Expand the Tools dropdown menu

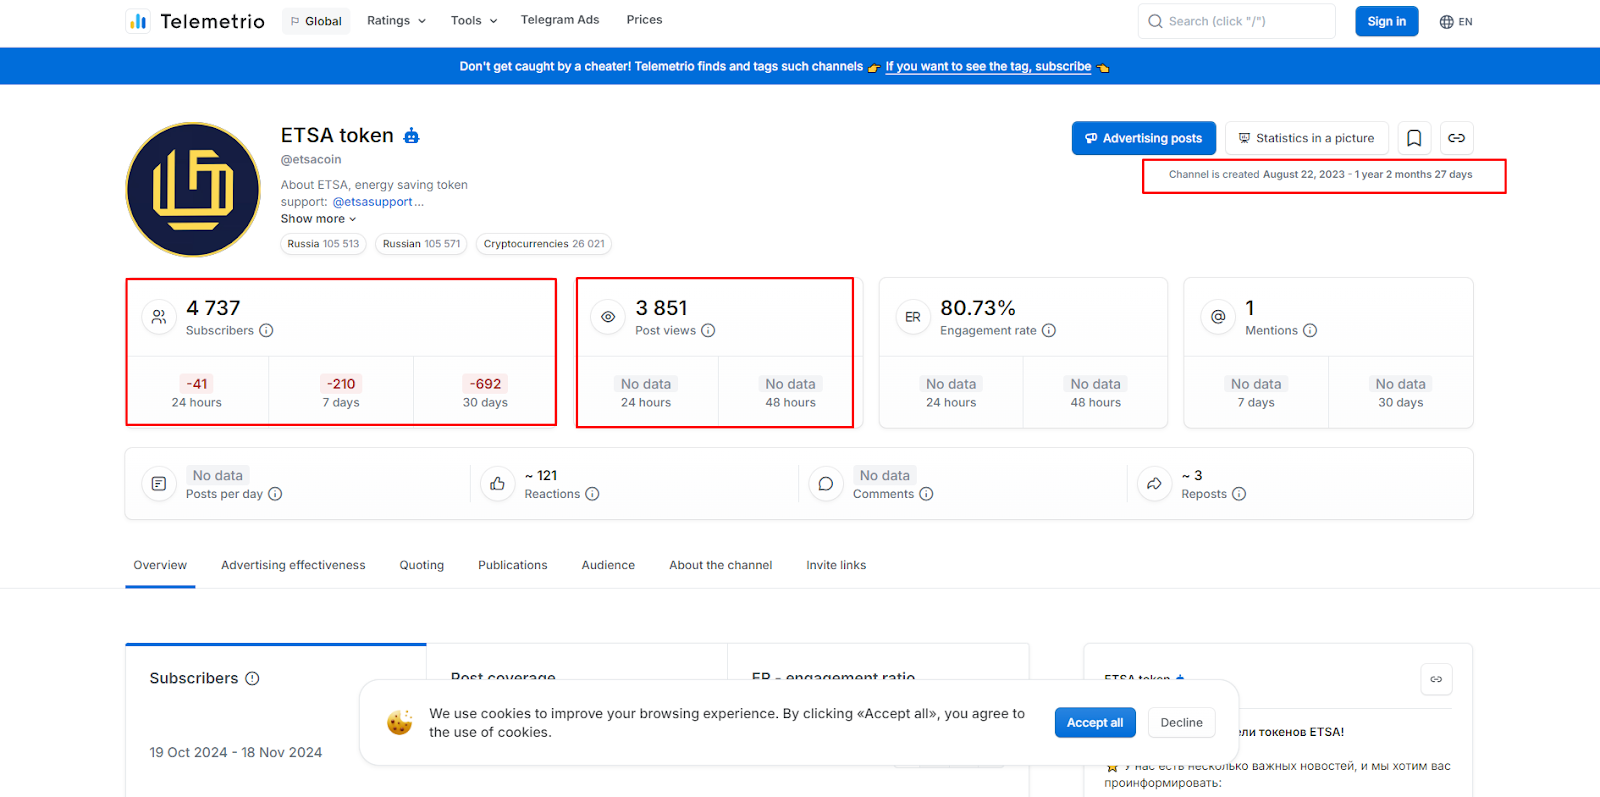[x=473, y=21]
